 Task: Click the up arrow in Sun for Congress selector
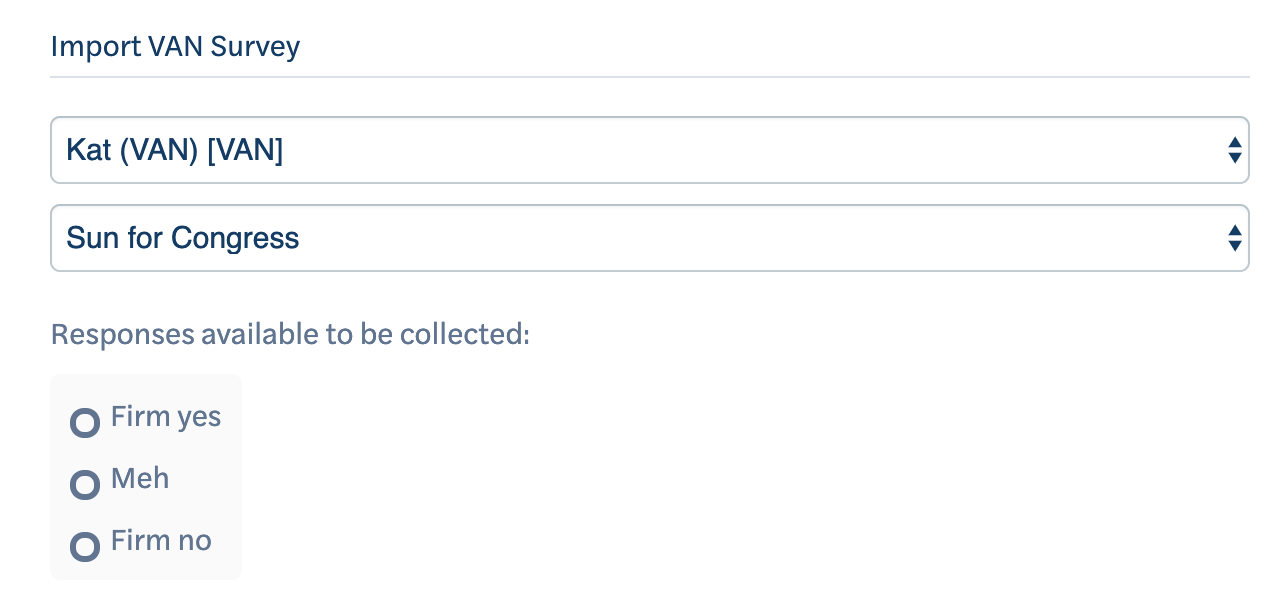point(1235,232)
